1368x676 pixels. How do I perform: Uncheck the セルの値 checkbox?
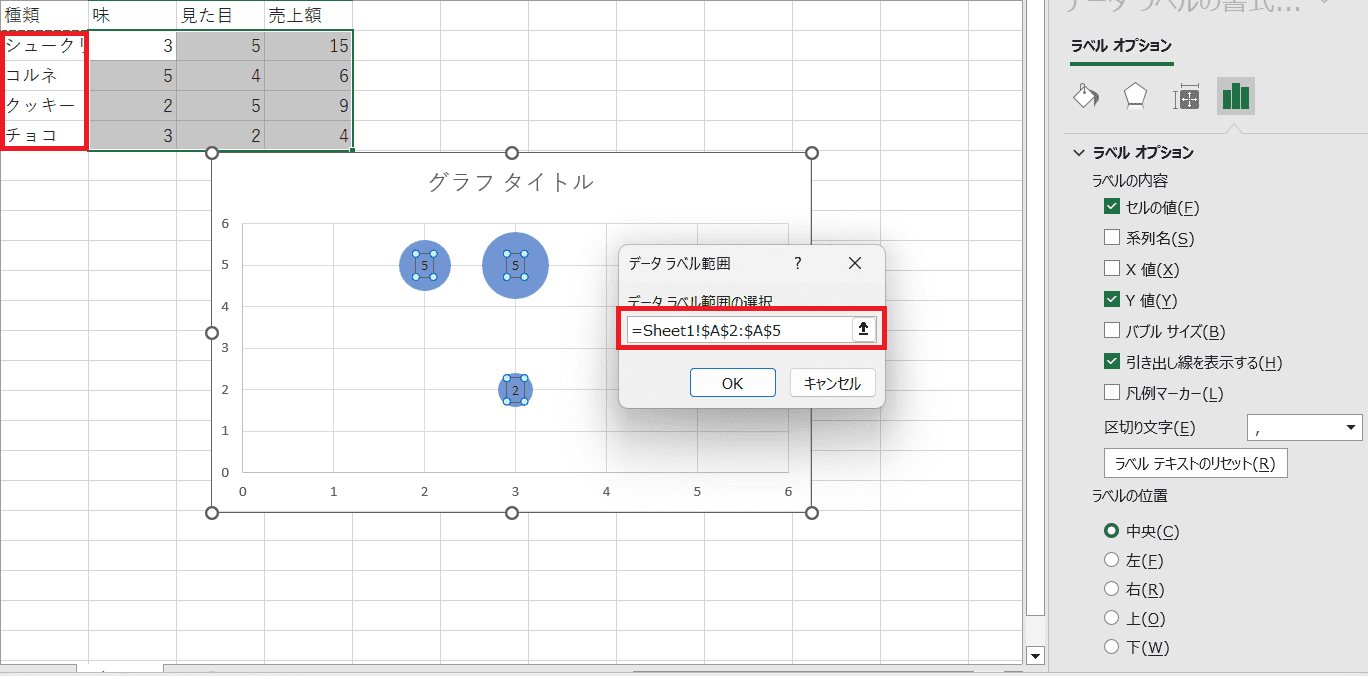[1111, 207]
